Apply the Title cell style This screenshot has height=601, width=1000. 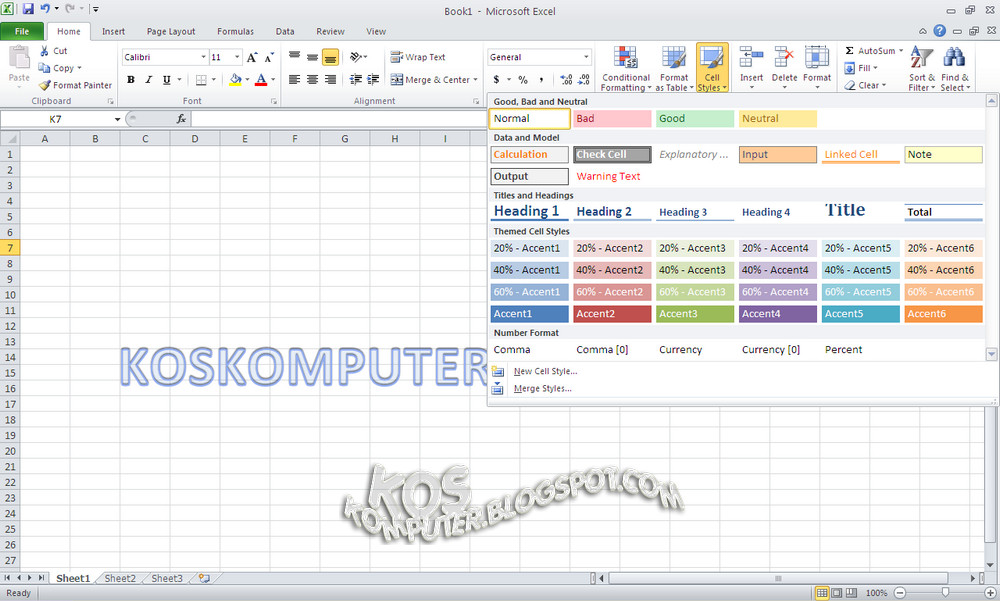click(x=860, y=211)
